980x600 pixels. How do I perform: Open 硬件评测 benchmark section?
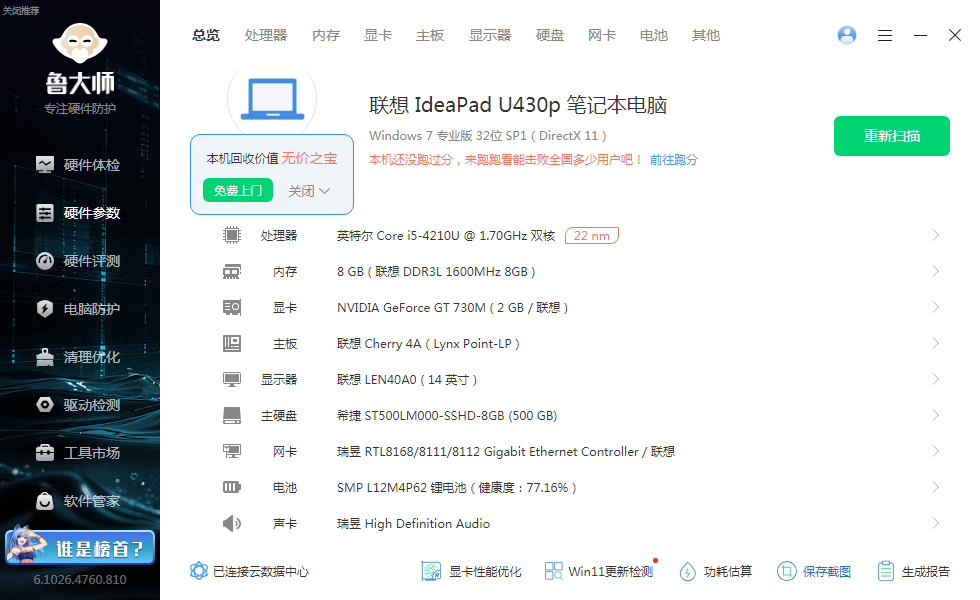tap(78, 261)
